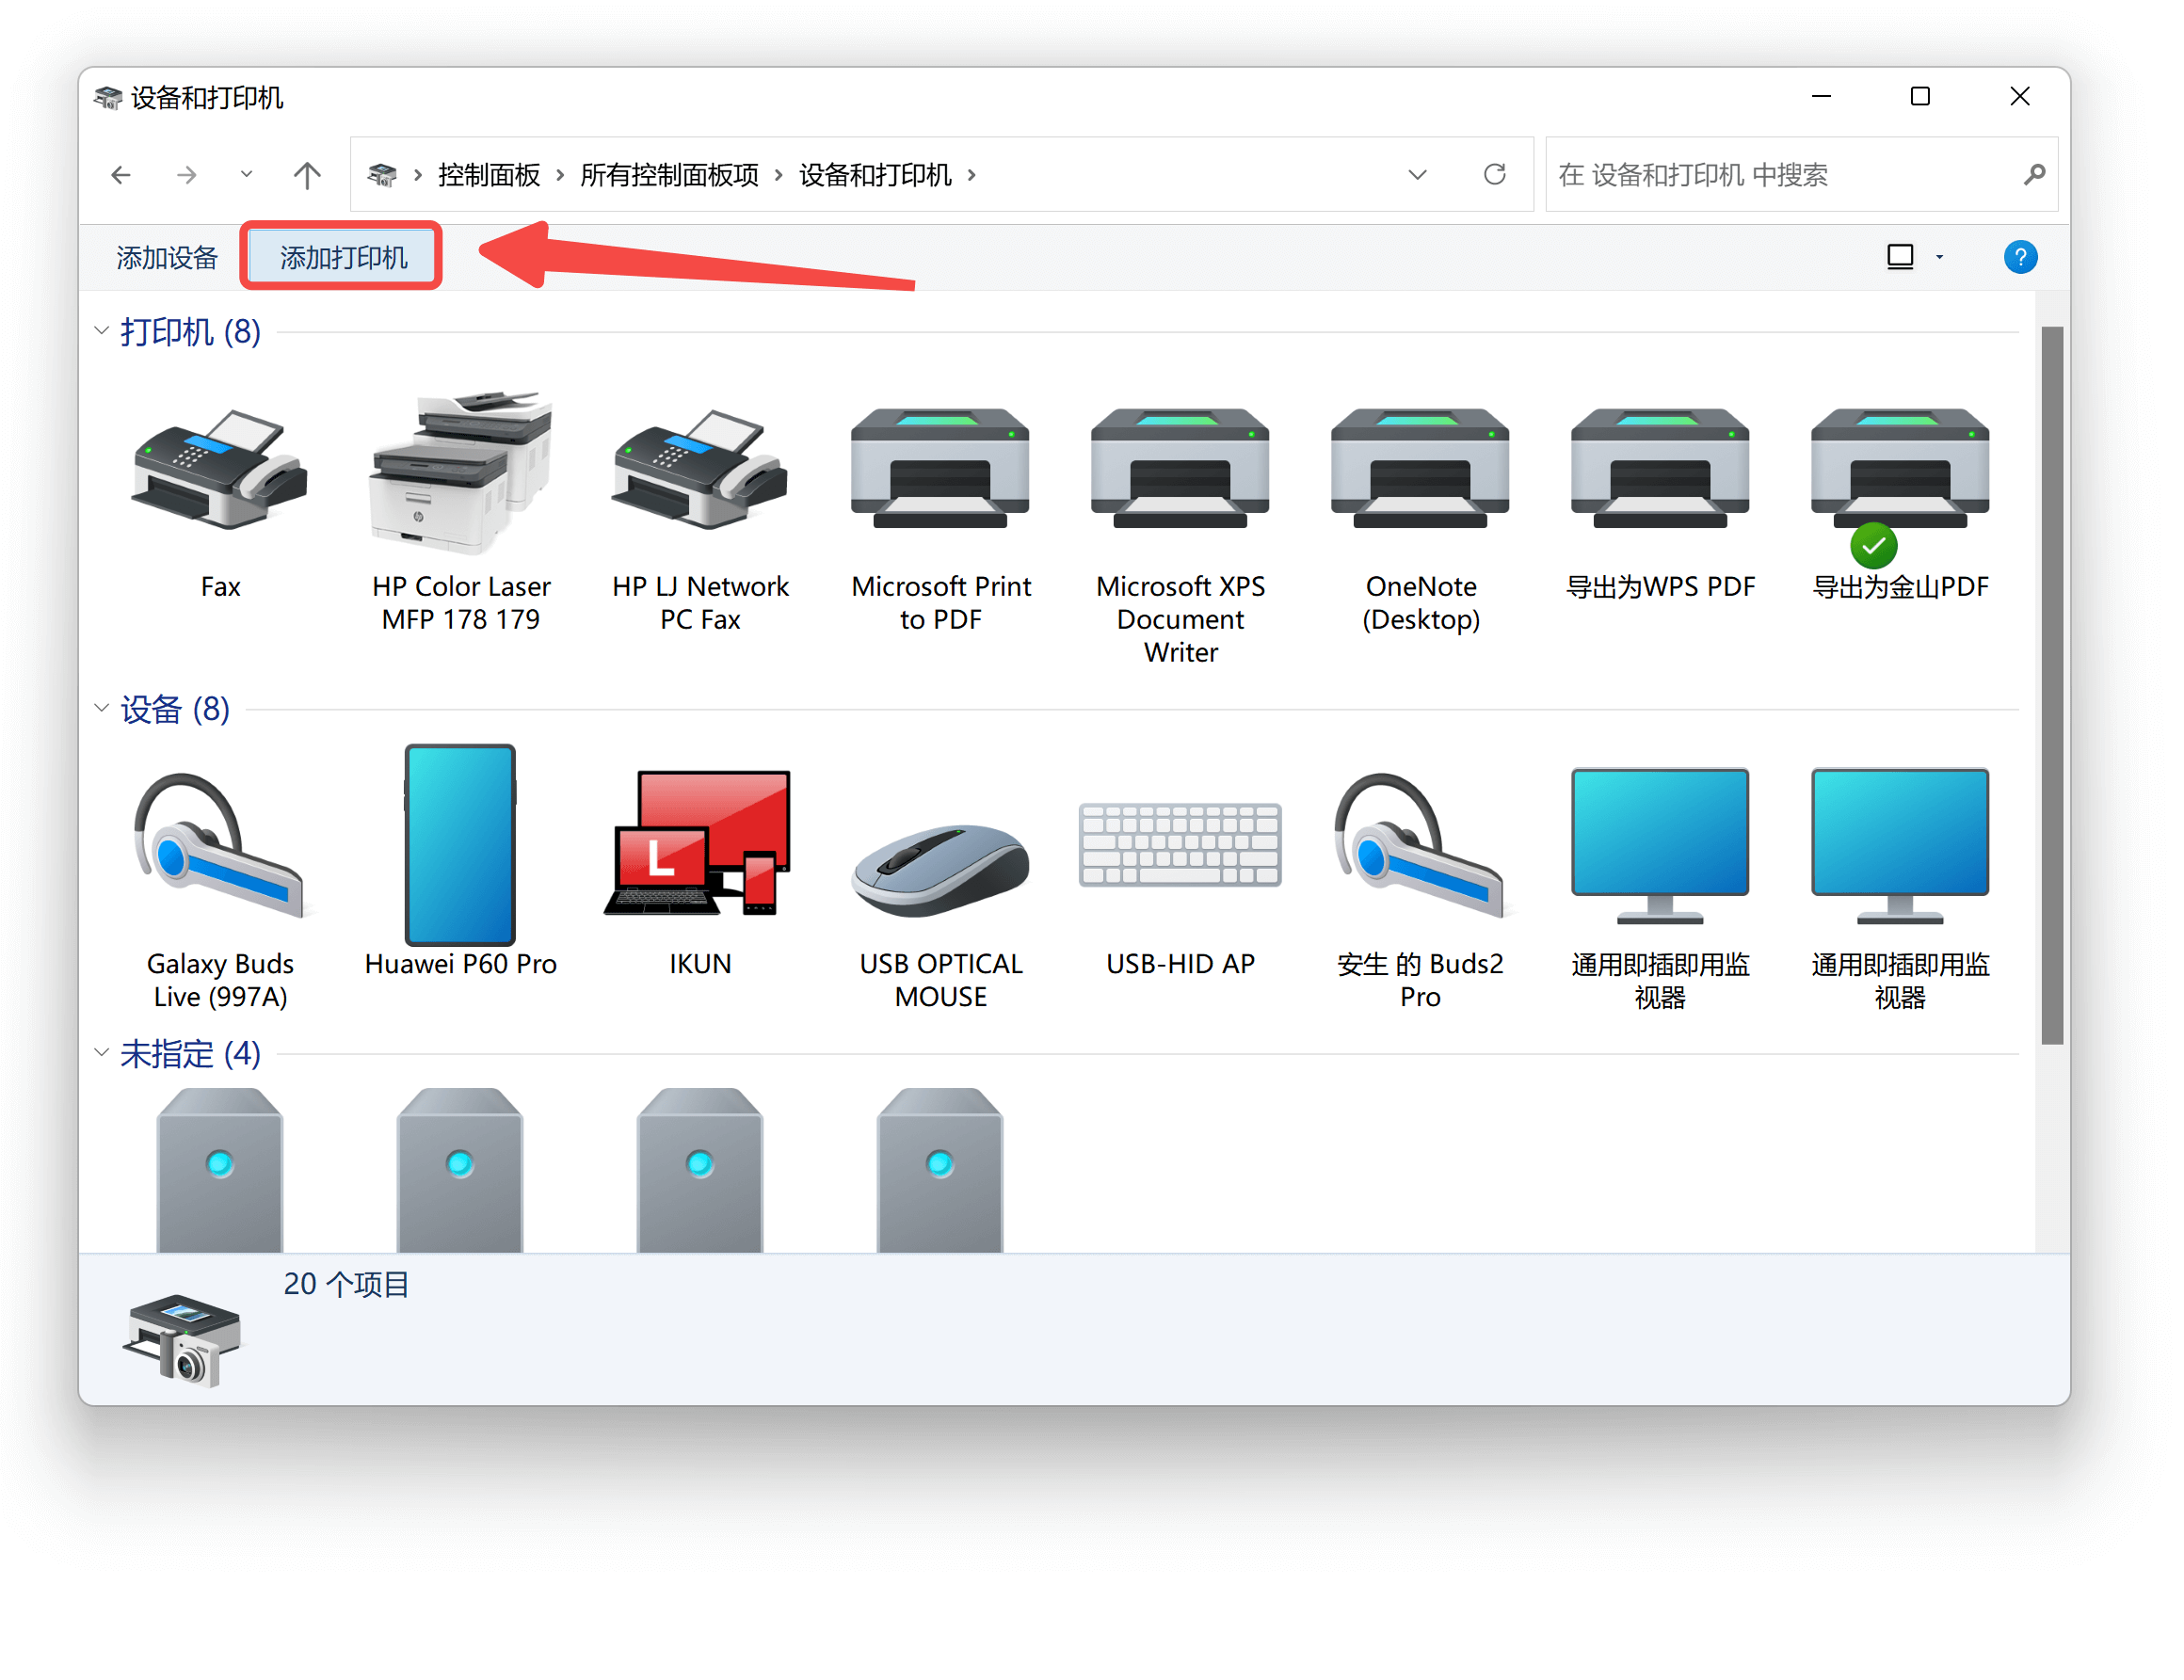Click the 打印机 (8) group heading
Viewport: 2184px width, 1680px height.
(190, 331)
